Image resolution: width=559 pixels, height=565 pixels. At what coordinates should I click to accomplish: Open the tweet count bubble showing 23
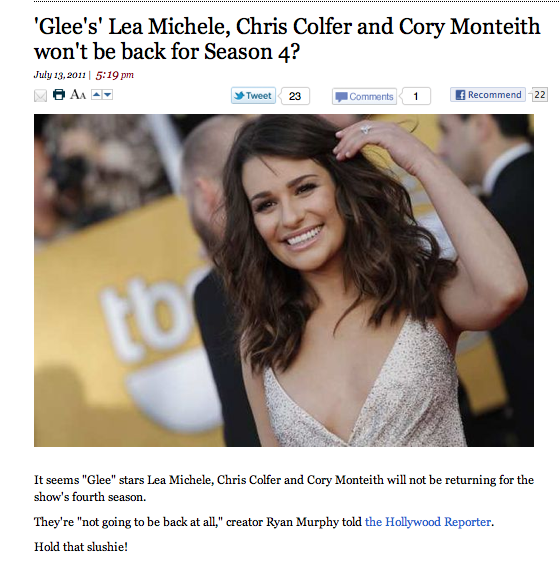(294, 96)
